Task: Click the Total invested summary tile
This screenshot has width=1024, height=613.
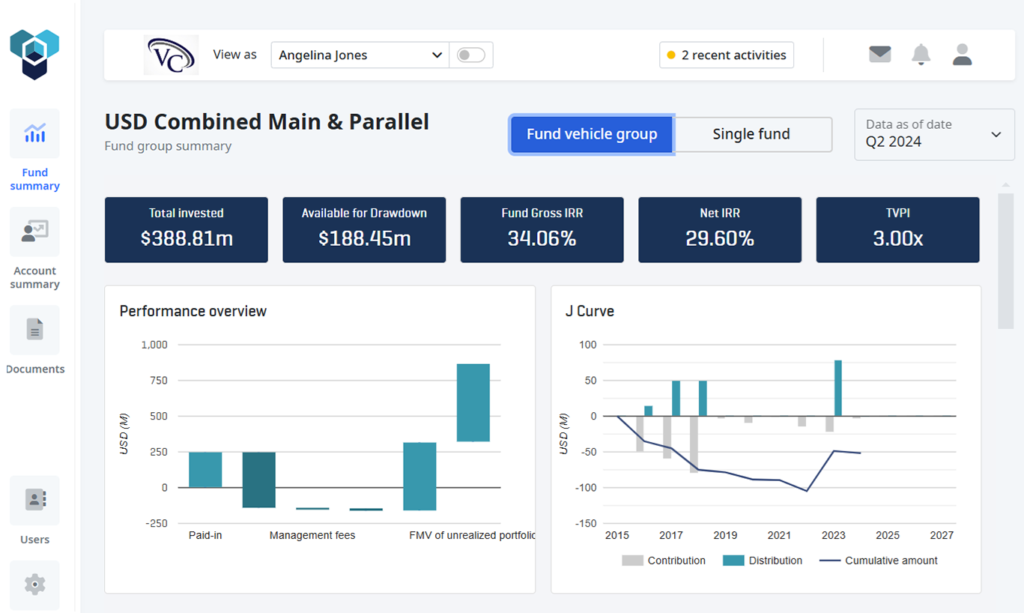Action: (x=186, y=229)
